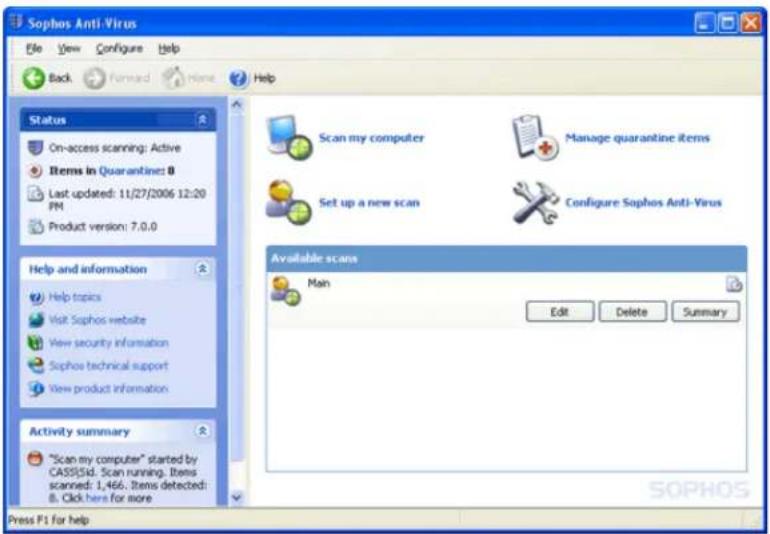Open the Sophos technical support link

[x=109, y=365]
